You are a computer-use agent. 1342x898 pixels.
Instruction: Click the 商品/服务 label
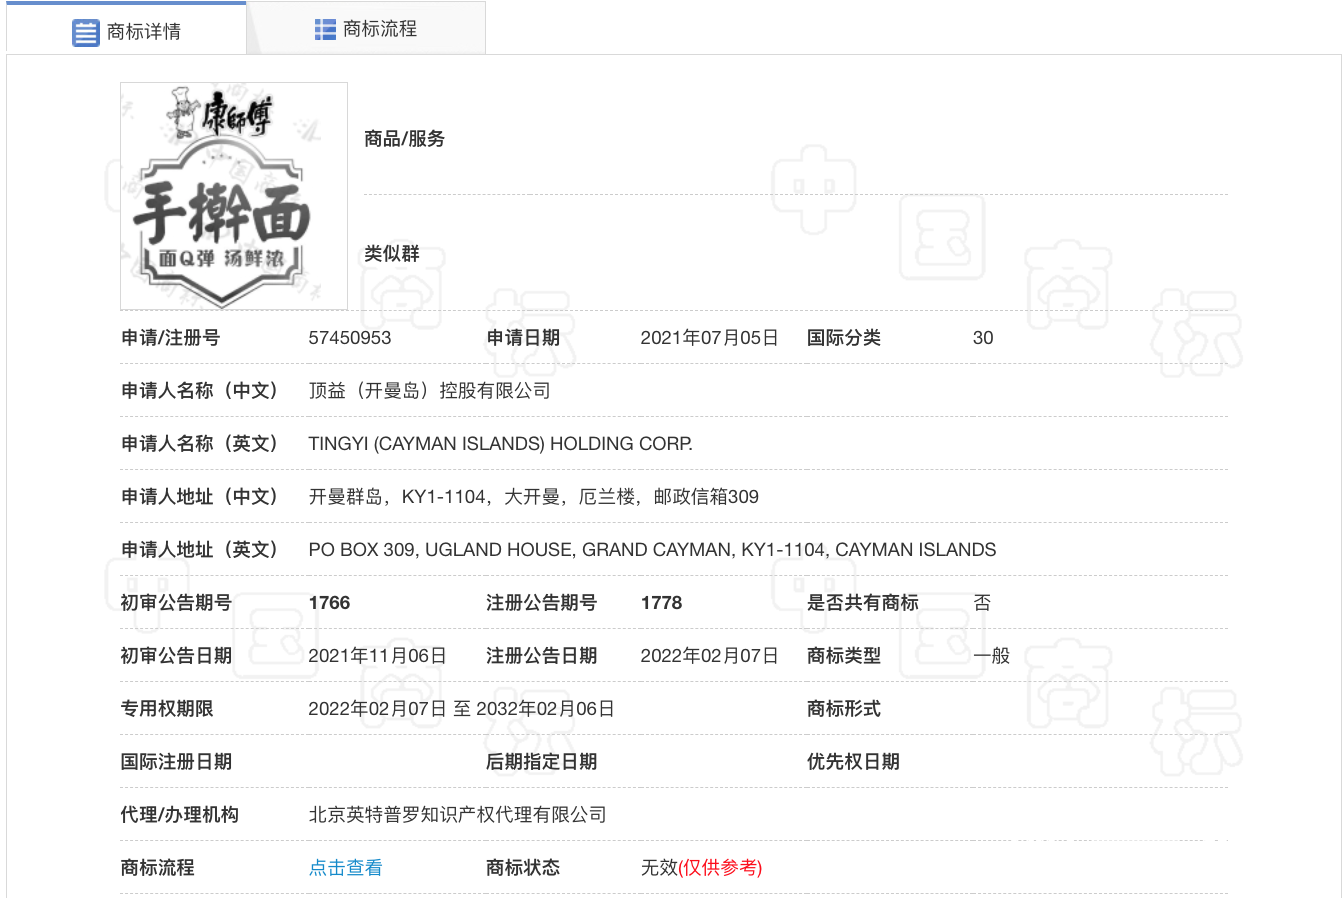point(405,139)
